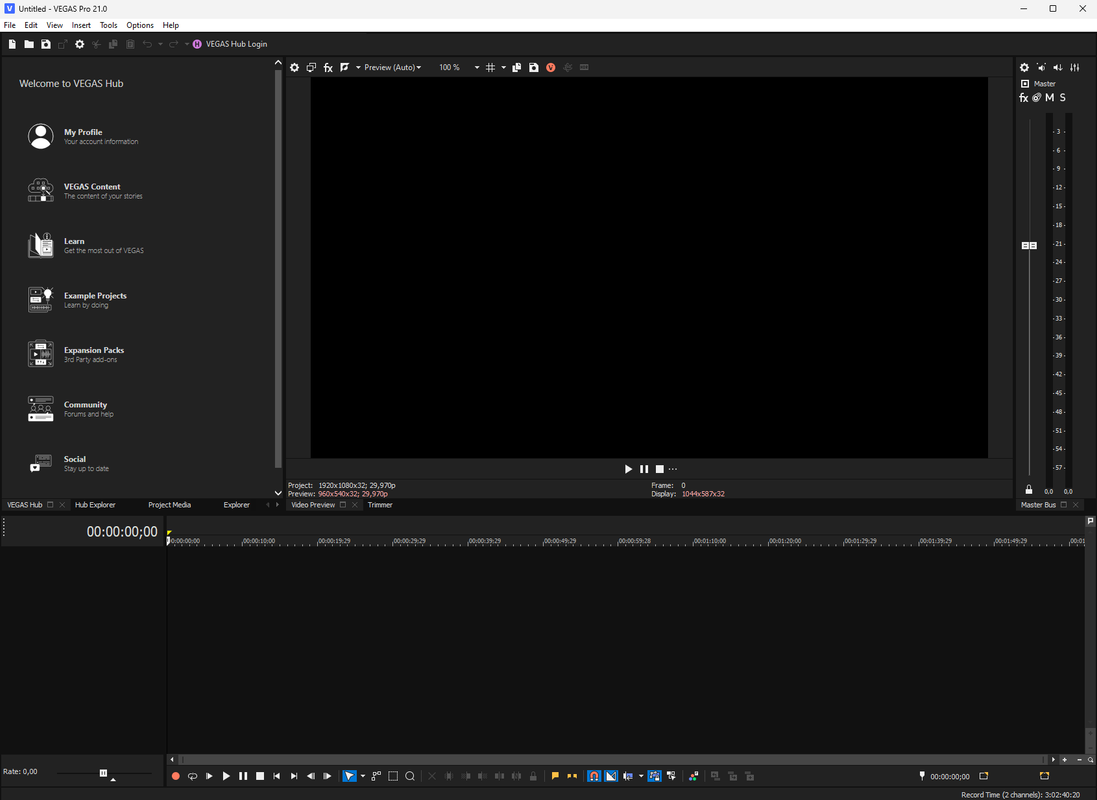Open Split Screen View dropdown arrow
The height and width of the screenshot is (800, 1097).
[x=358, y=67]
